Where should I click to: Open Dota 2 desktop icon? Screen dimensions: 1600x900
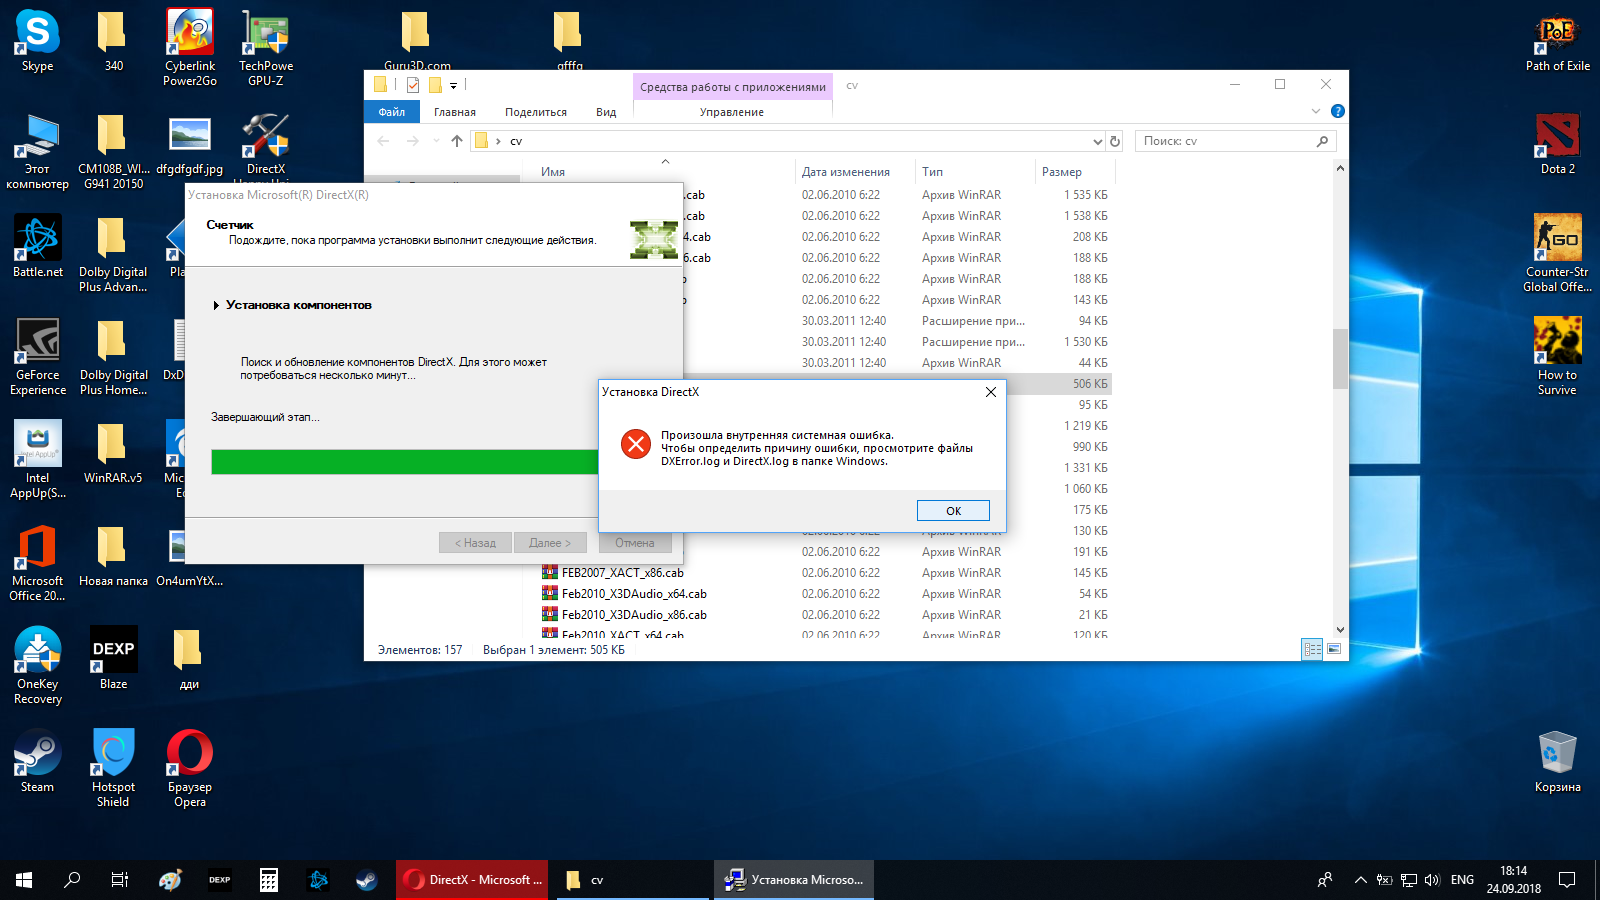(x=1557, y=144)
